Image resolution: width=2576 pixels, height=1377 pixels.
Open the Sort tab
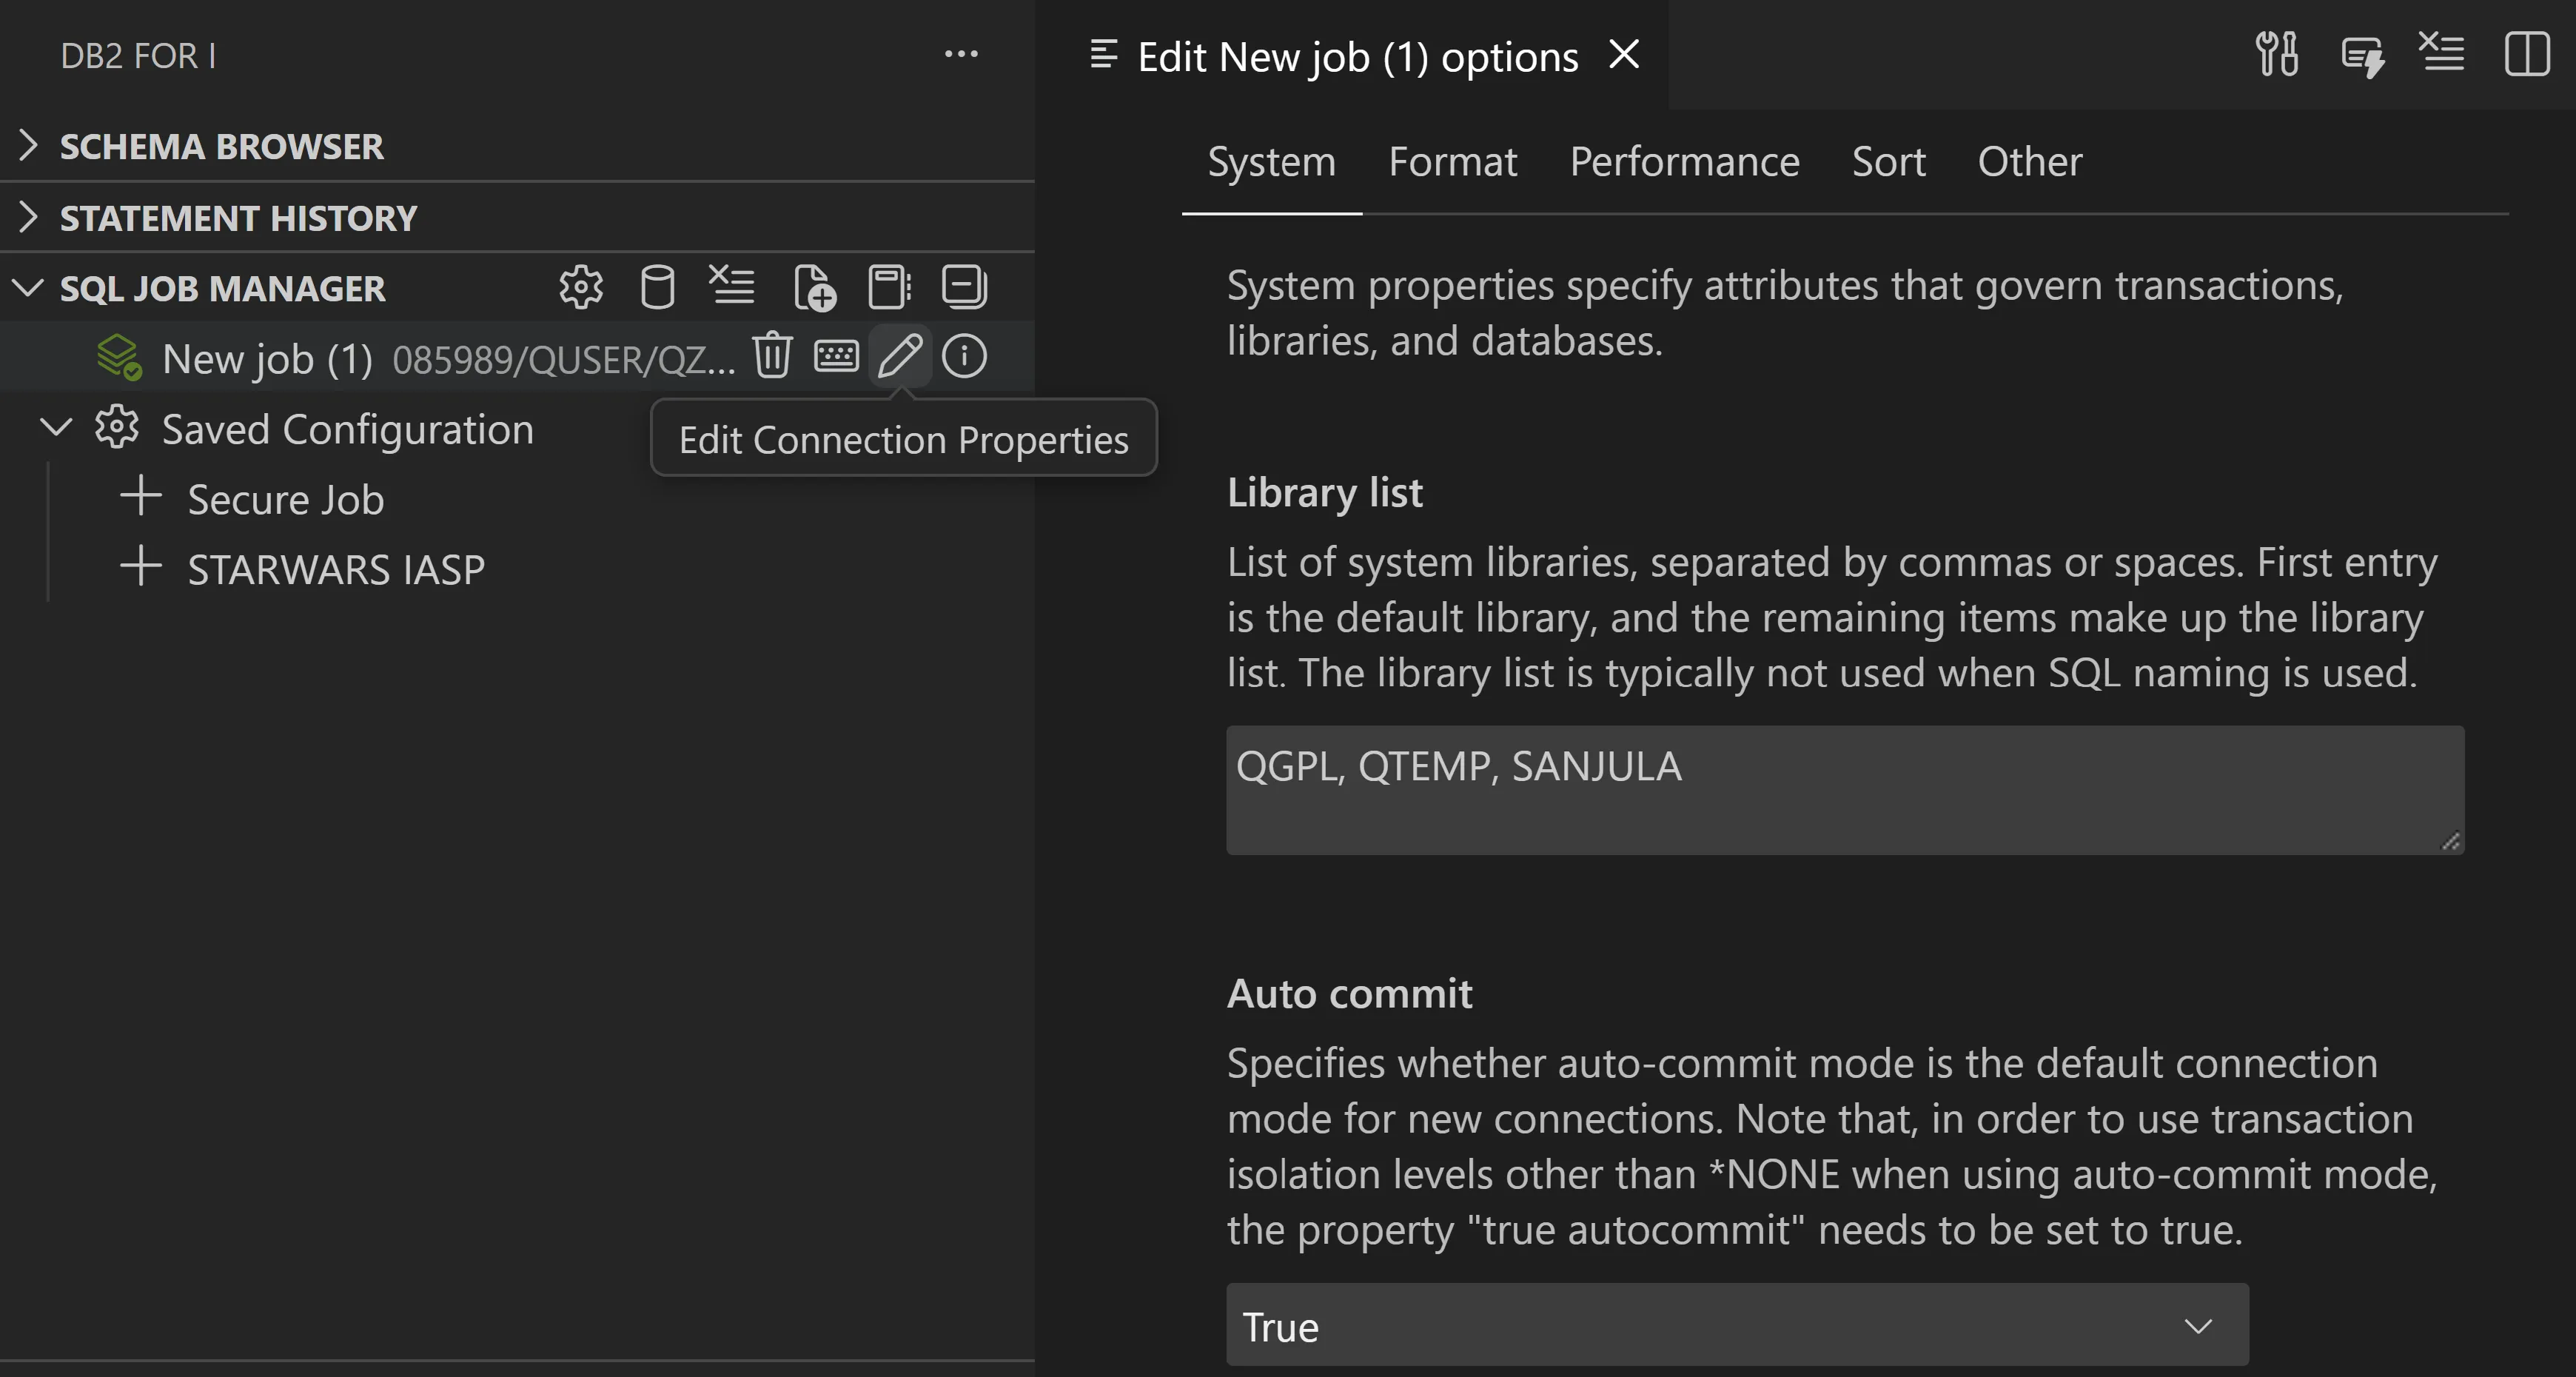click(x=1888, y=162)
